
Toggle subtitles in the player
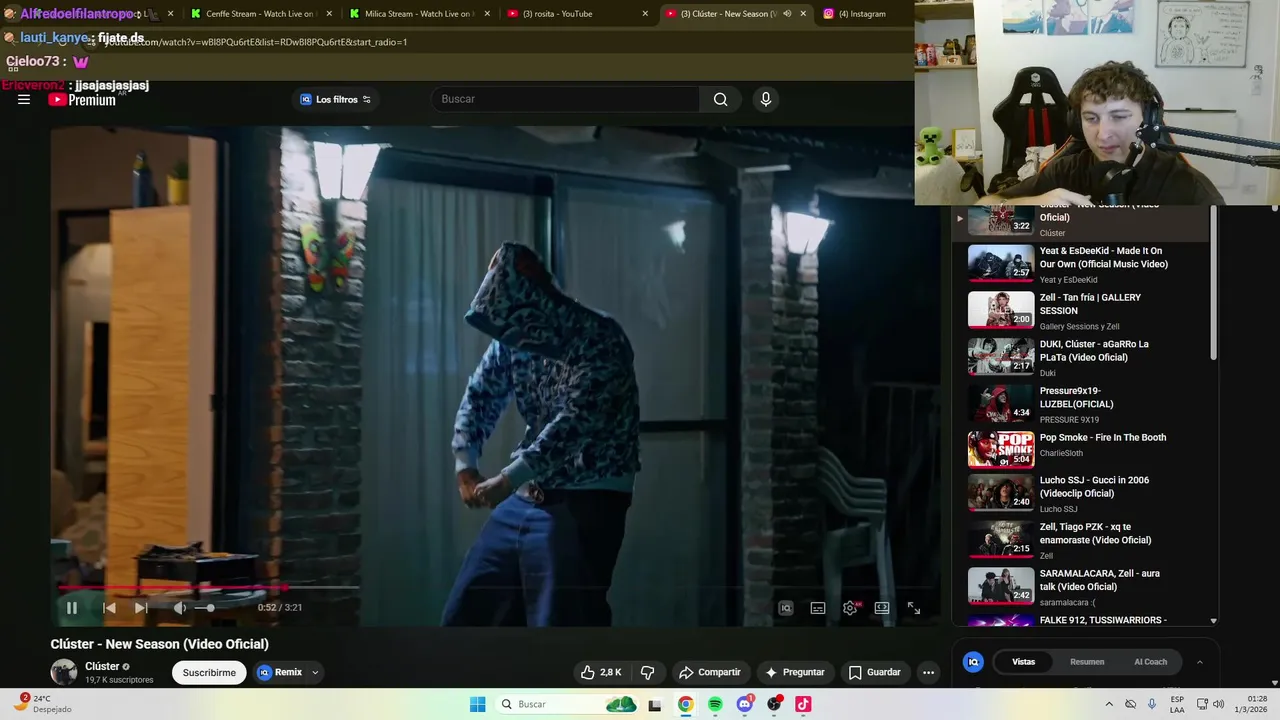(x=818, y=608)
